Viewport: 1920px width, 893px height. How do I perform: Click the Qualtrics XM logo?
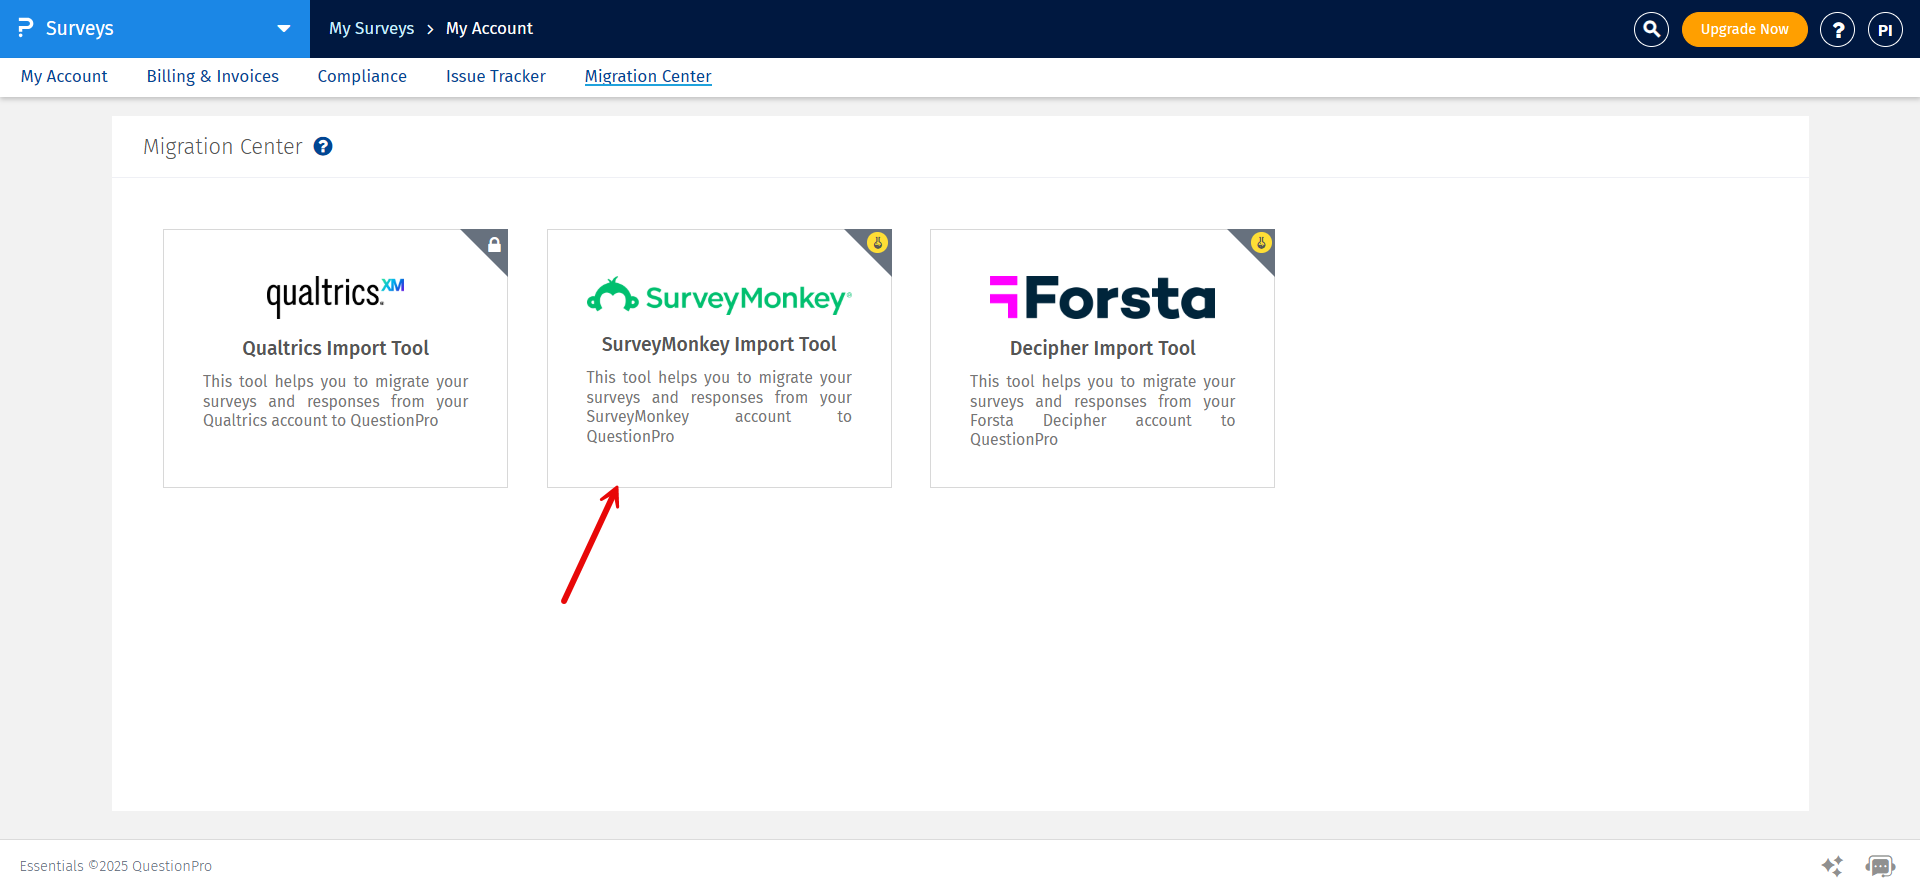335,296
